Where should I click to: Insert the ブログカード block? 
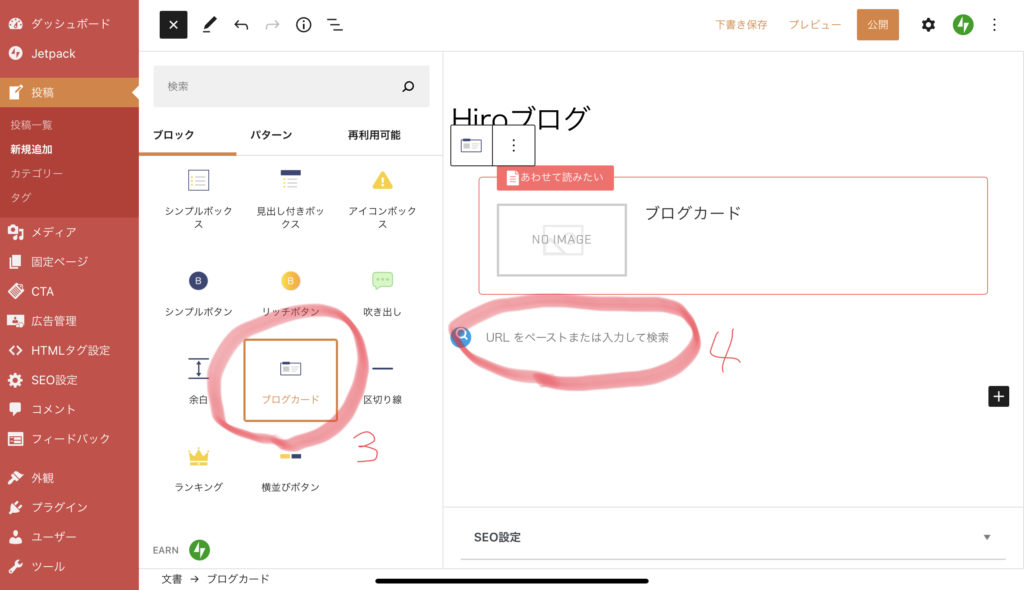(x=290, y=380)
